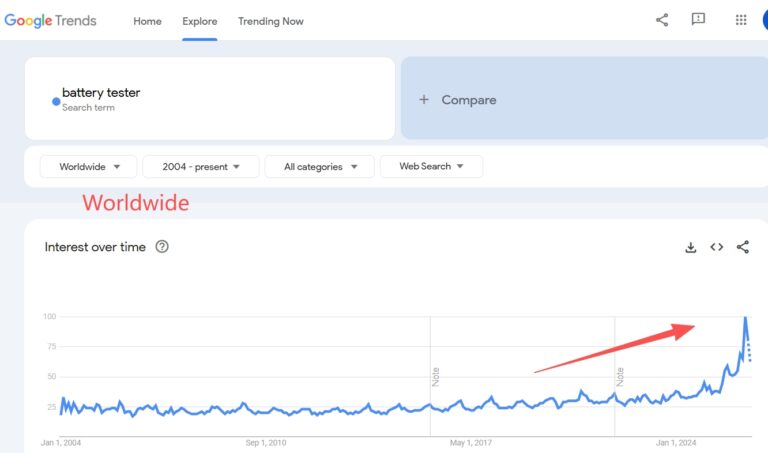Open the help icon beside Interest over time

(x=162, y=246)
